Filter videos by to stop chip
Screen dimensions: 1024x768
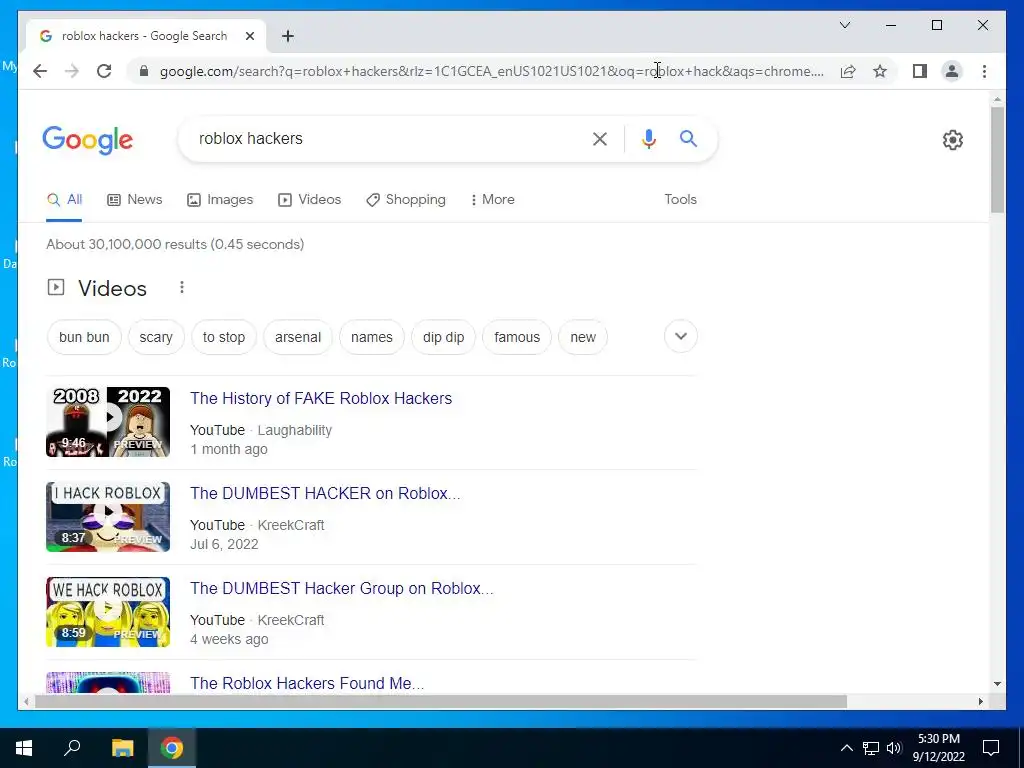click(x=223, y=337)
